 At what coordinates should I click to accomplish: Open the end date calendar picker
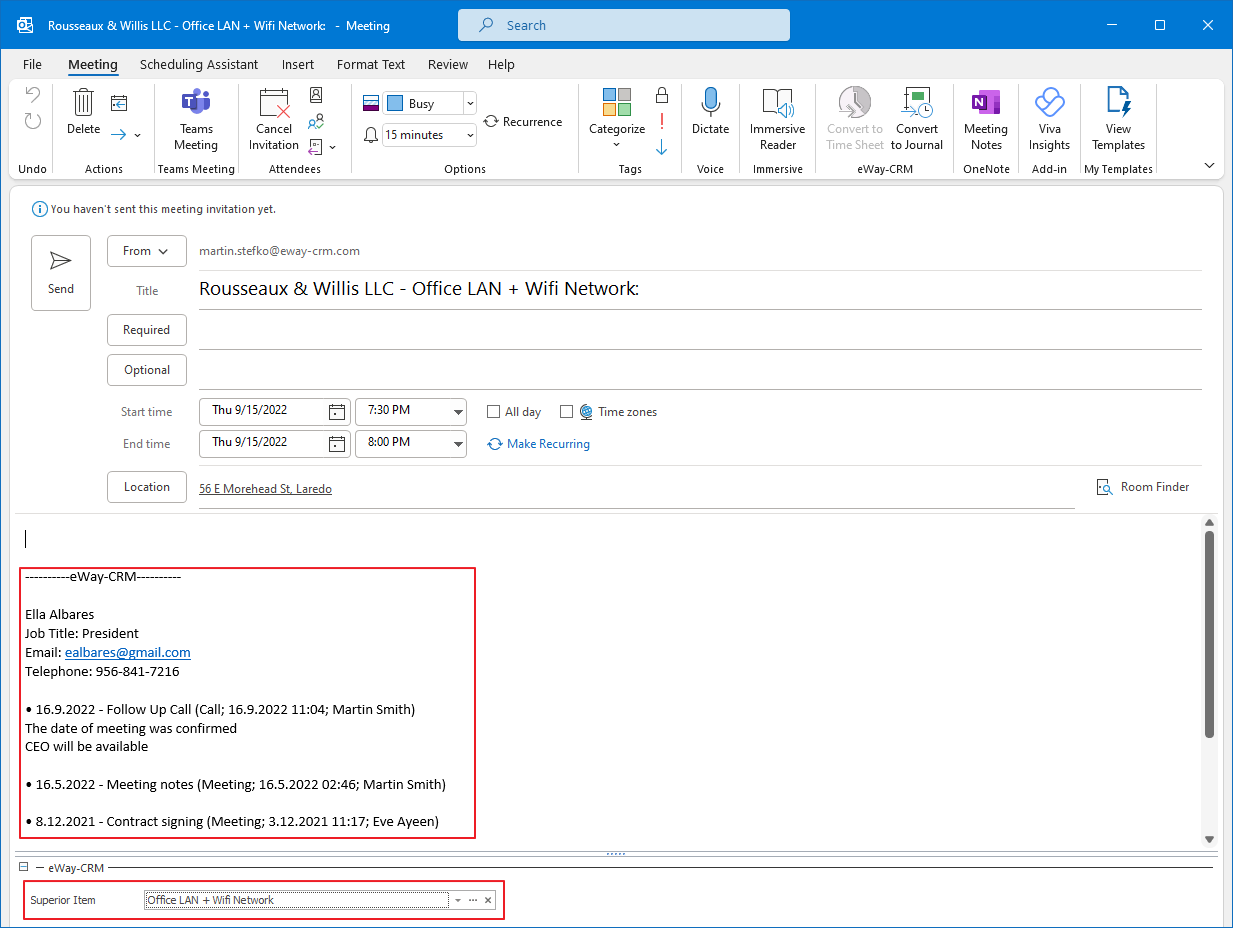(337, 444)
